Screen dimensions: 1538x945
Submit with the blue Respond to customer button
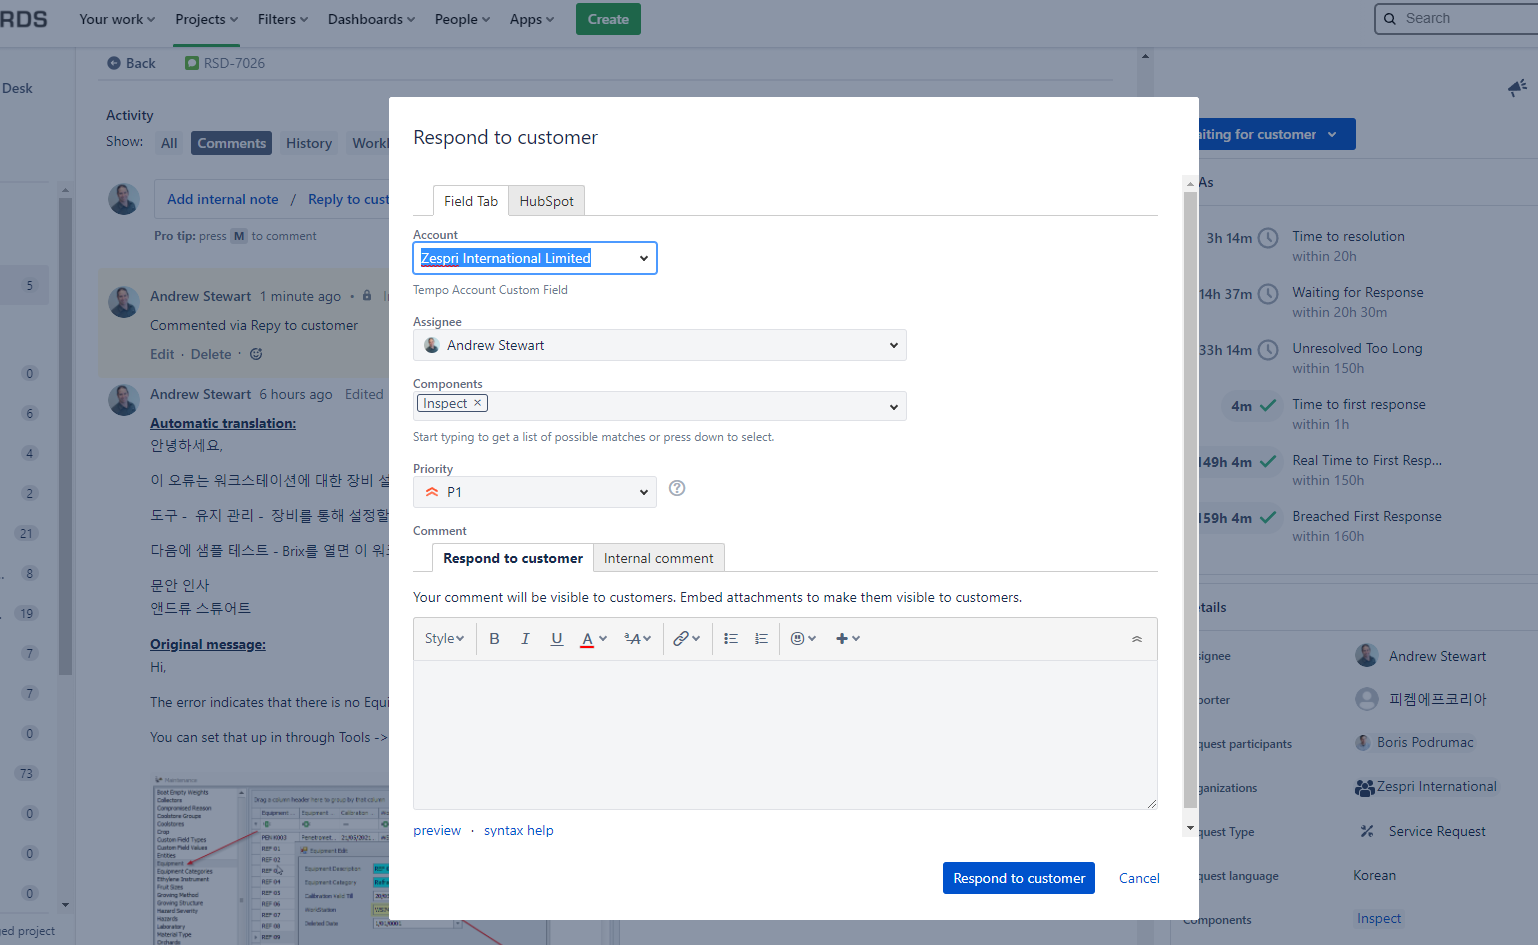(x=1019, y=878)
